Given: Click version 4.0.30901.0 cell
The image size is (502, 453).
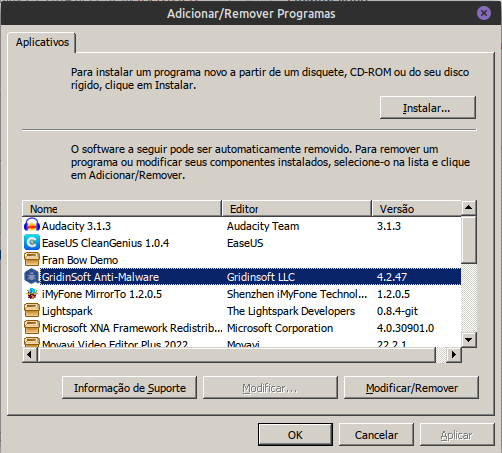Looking at the screenshot, I should (405, 328).
